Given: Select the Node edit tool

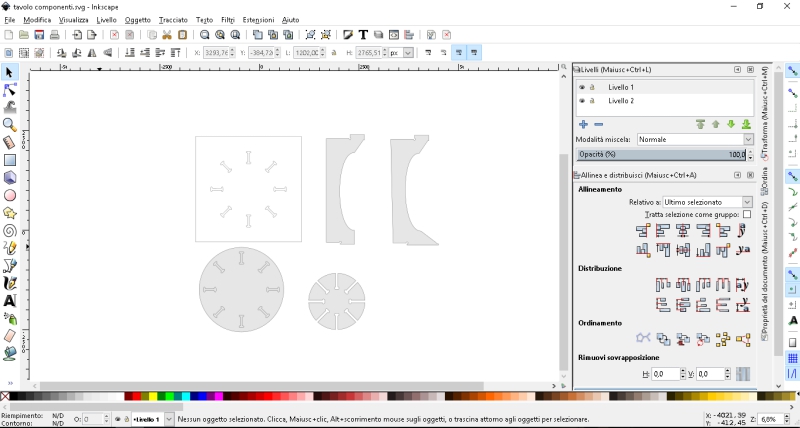Looking at the screenshot, I should [9, 90].
